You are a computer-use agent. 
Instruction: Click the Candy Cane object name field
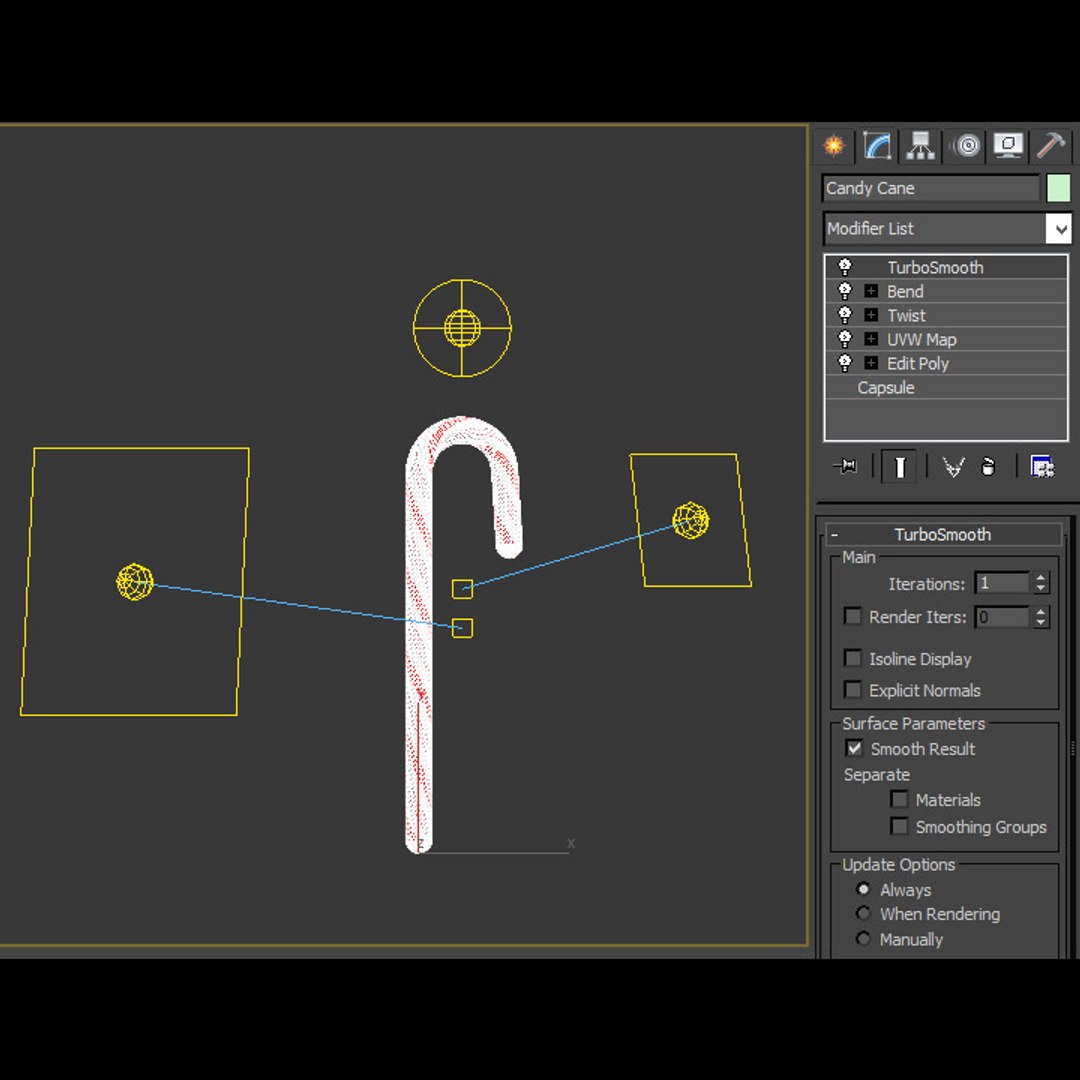(931, 188)
